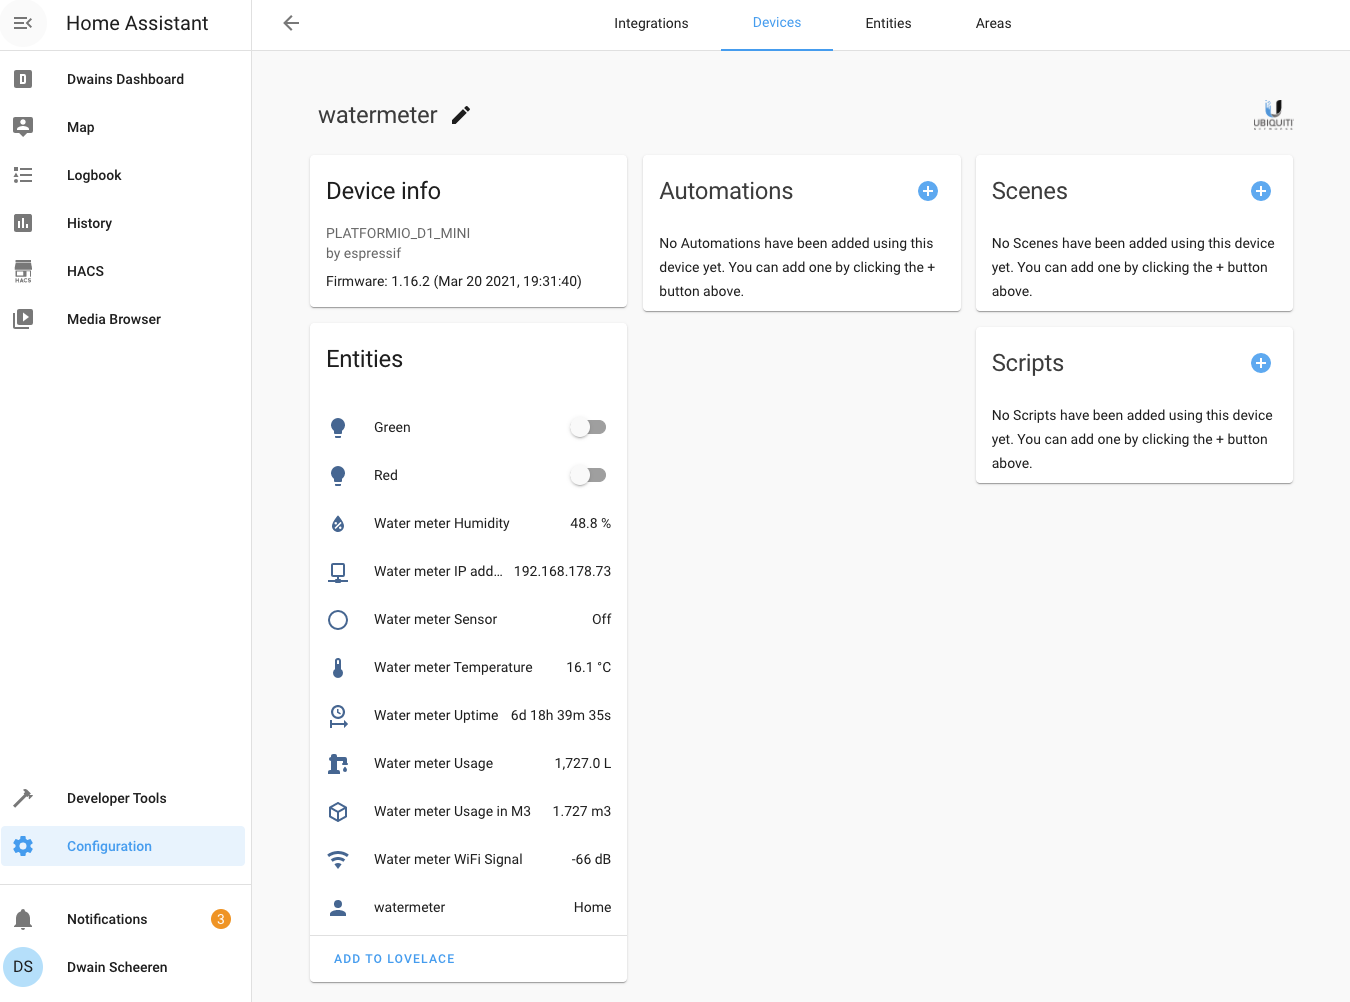Click the watermeter Home state
1350x1002 pixels.
[x=592, y=907]
